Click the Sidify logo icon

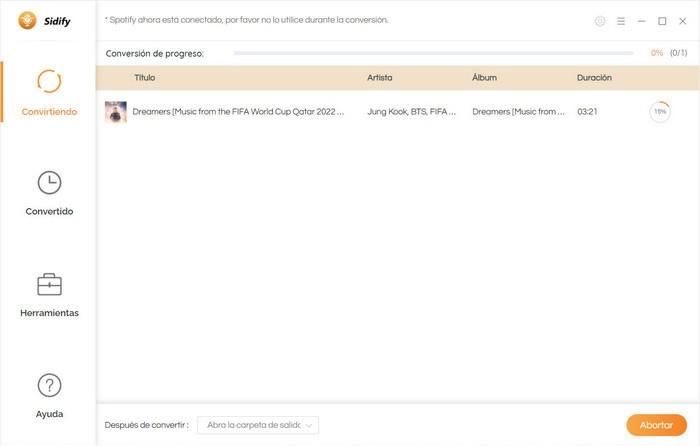[27, 21]
